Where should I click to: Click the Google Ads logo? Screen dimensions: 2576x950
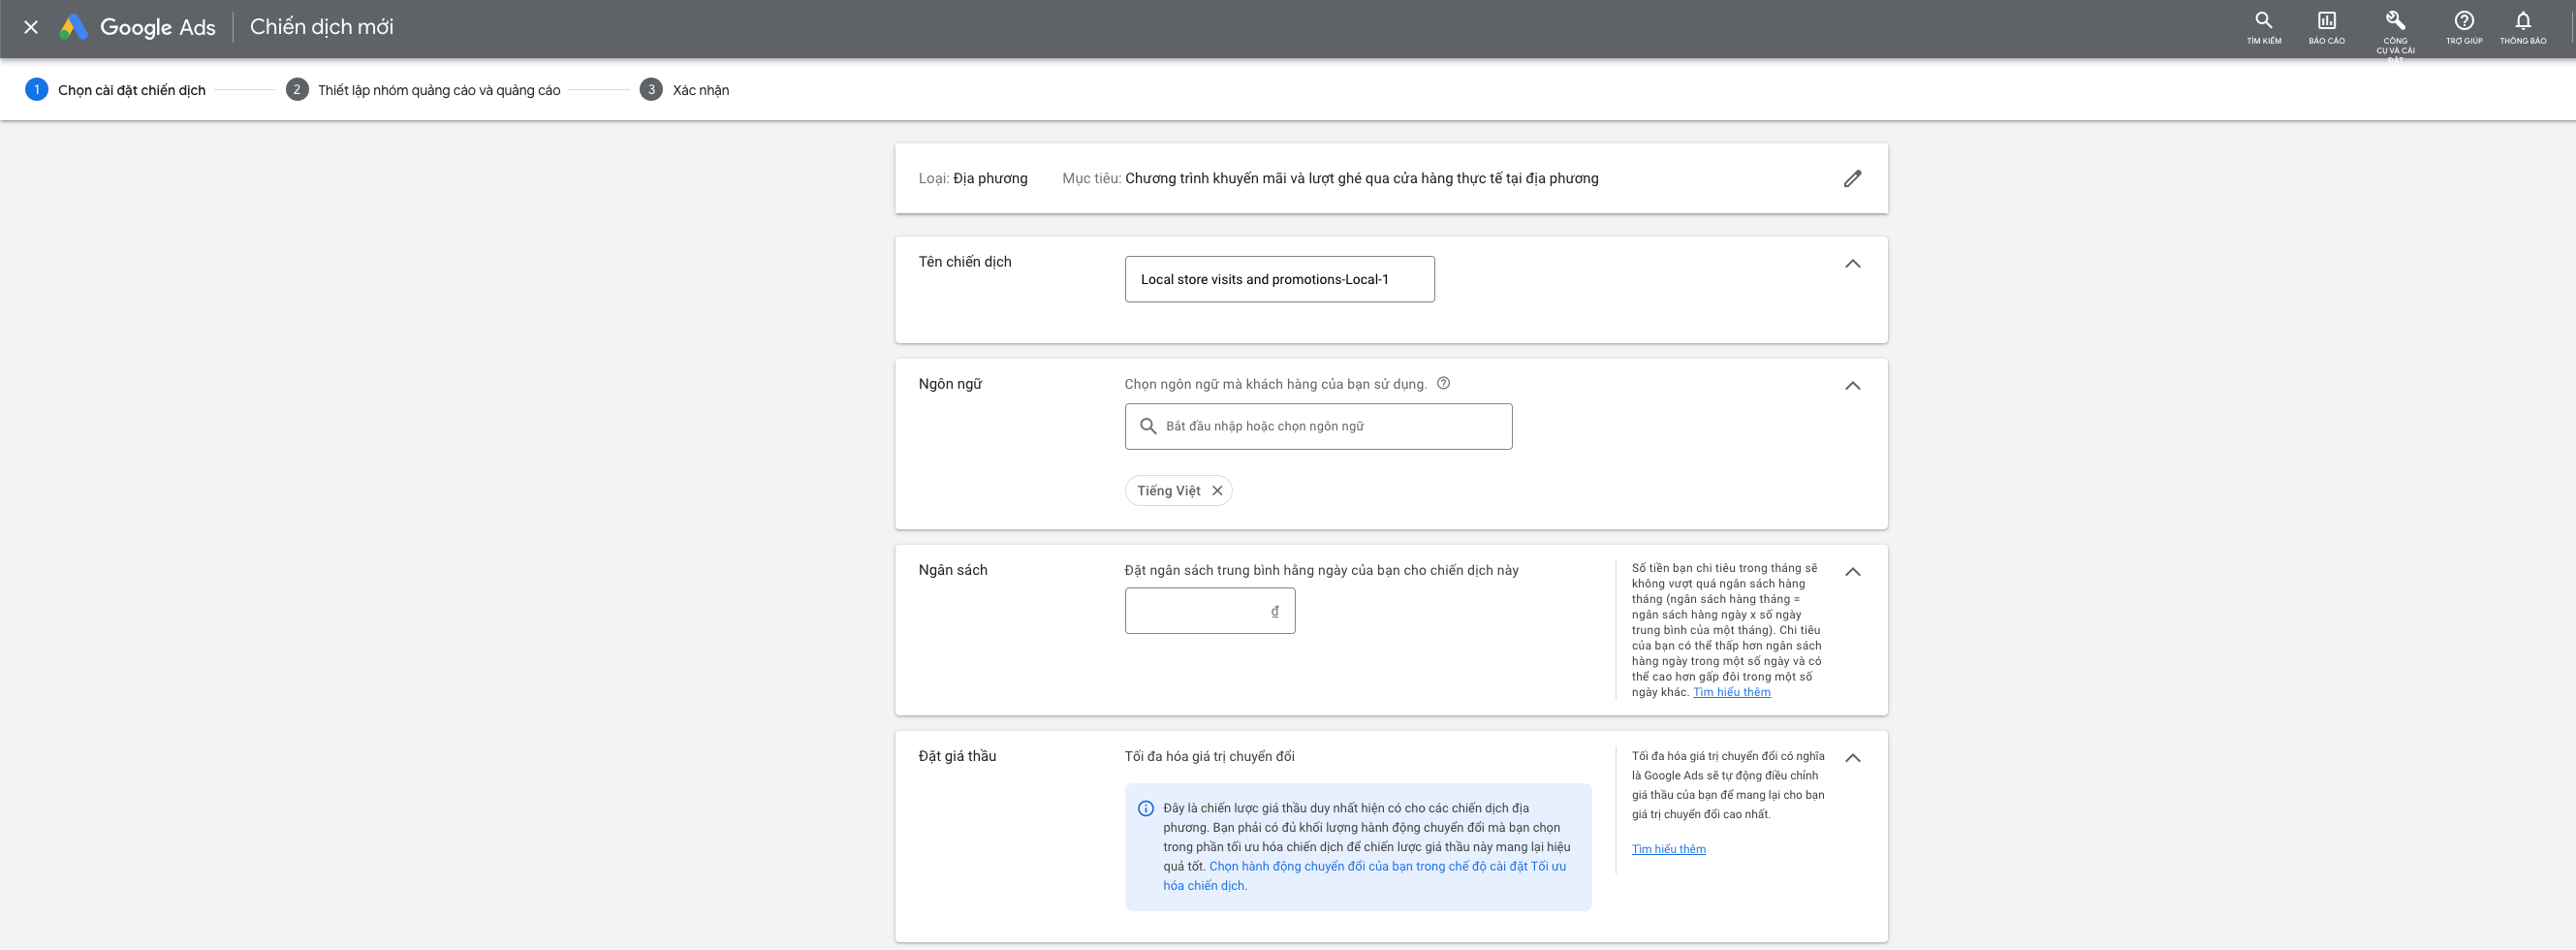pos(137,27)
